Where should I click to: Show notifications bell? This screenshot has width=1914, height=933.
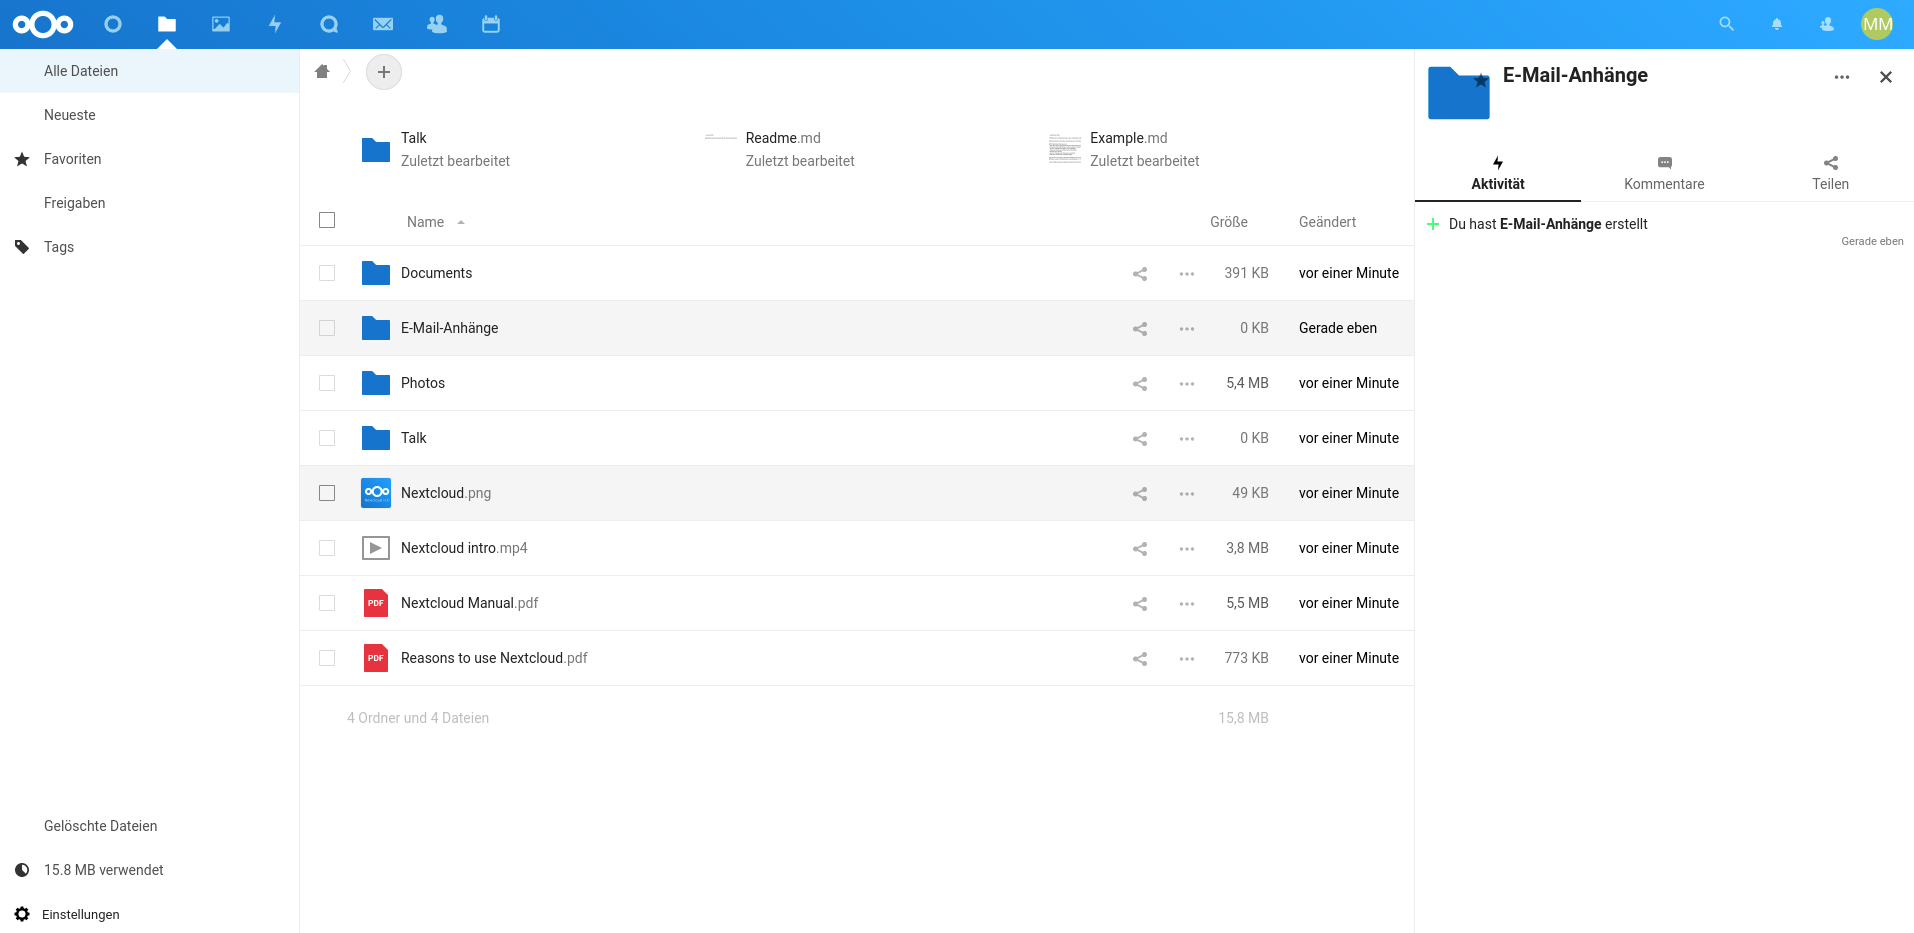(x=1777, y=24)
